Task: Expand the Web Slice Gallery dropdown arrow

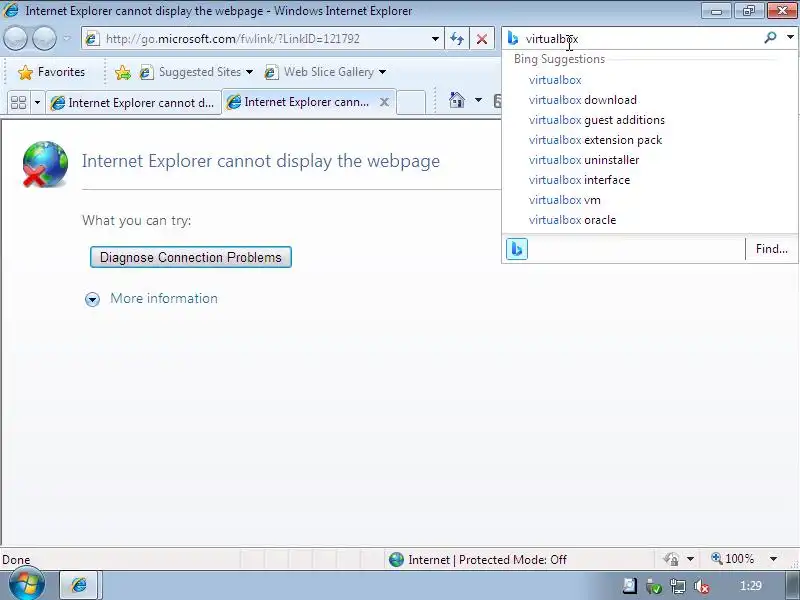Action: click(x=383, y=72)
